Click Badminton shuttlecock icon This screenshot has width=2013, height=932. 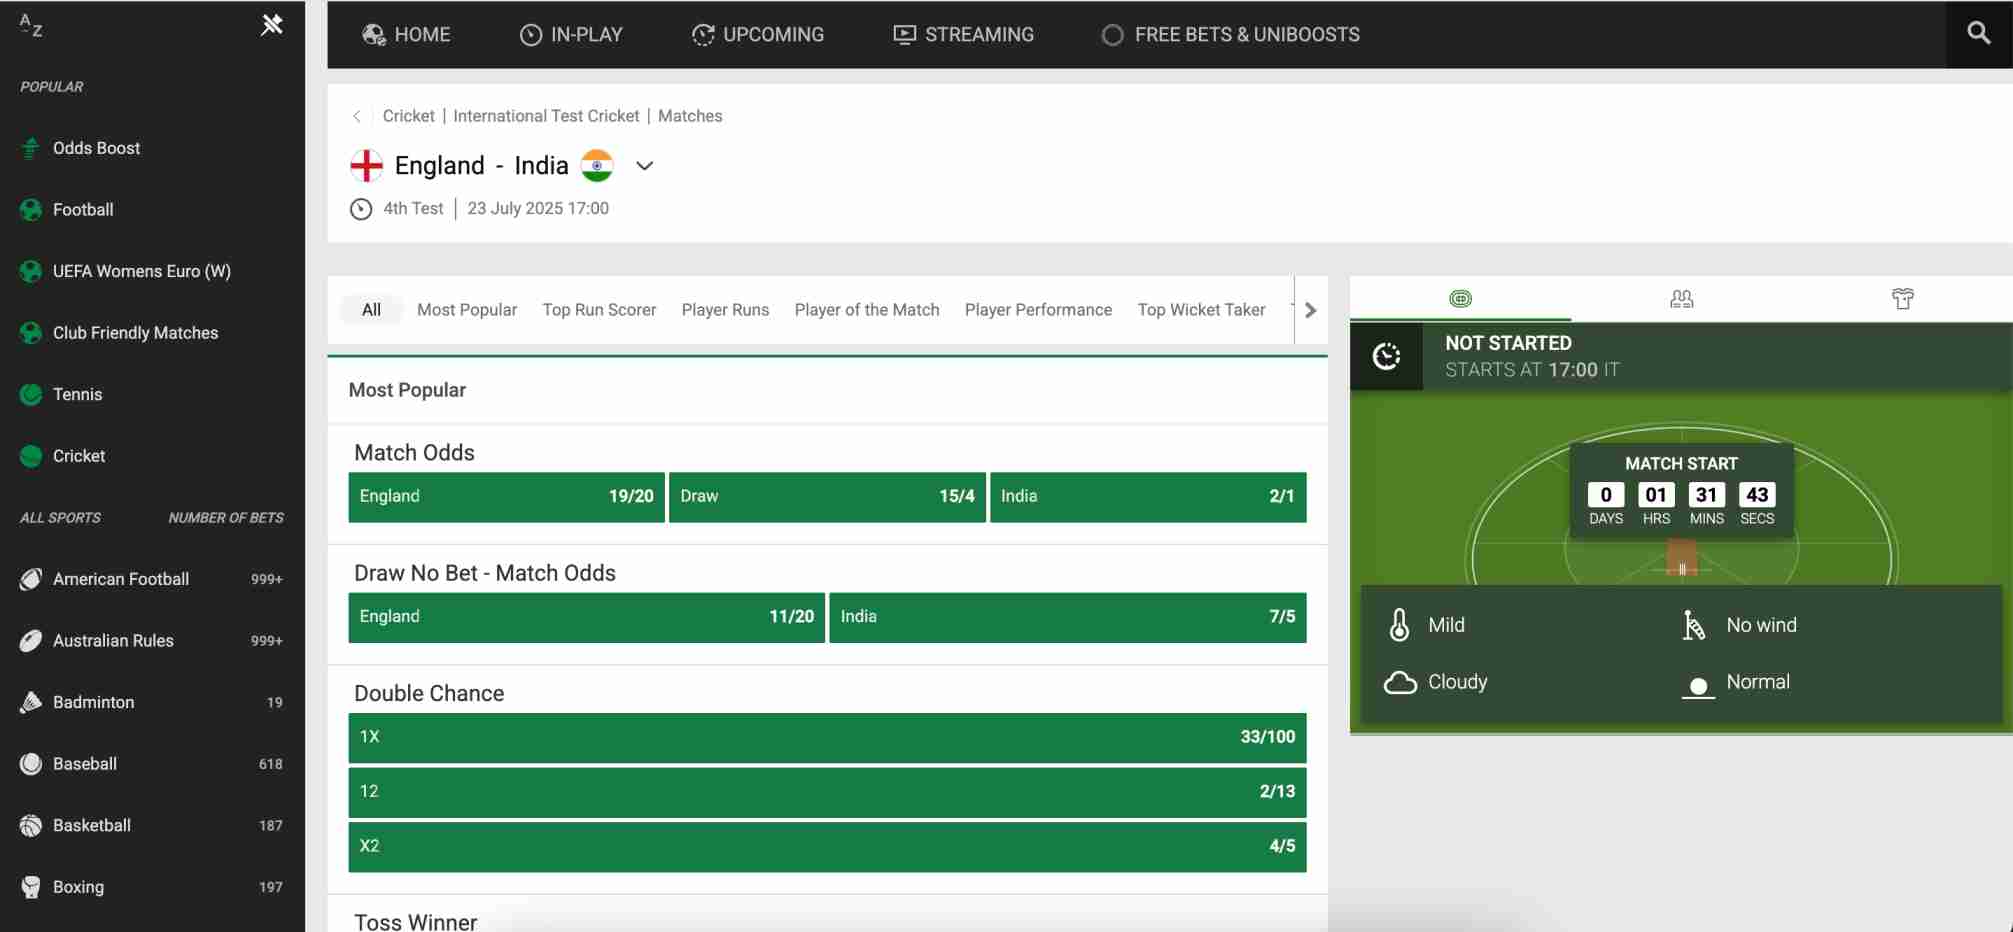pyautogui.click(x=31, y=702)
